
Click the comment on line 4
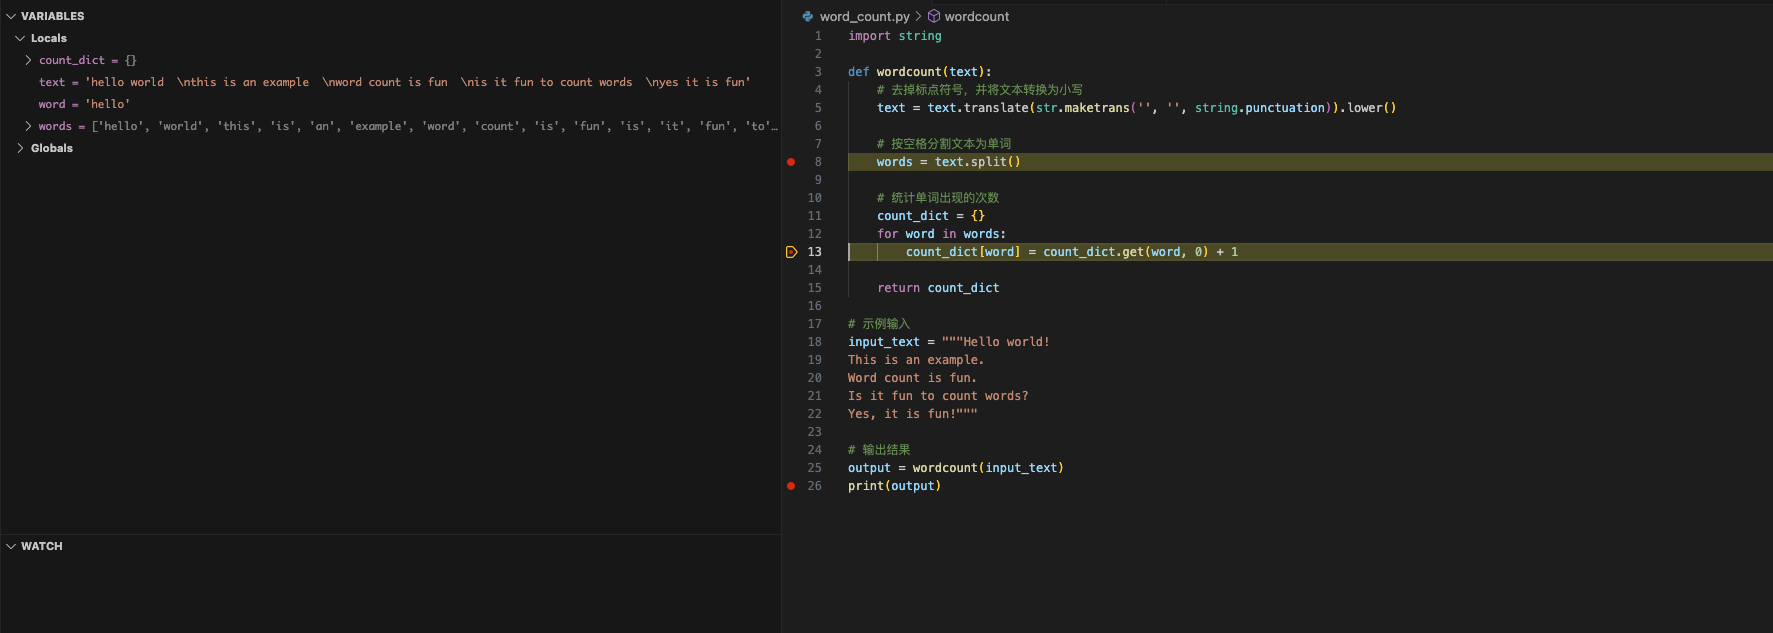pos(980,90)
